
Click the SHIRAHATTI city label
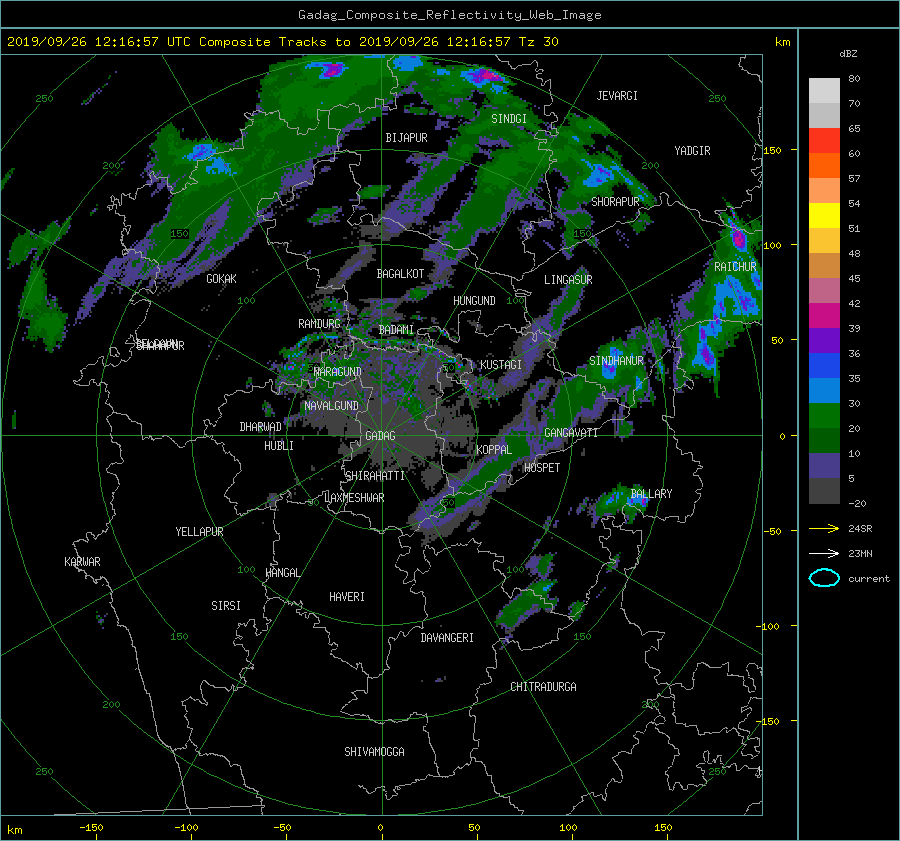(x=375, y=476)
